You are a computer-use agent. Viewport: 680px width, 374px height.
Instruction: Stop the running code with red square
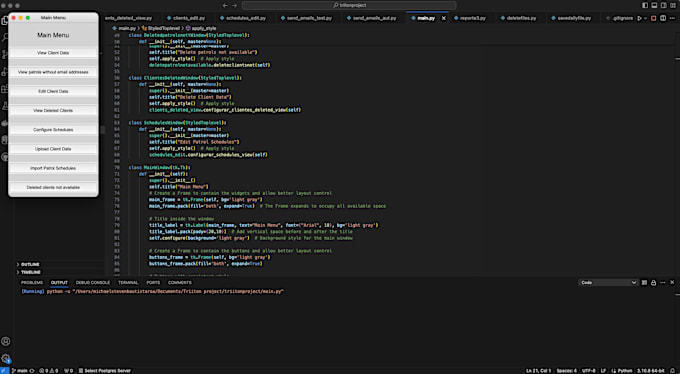pyautogui.click(x=654, y=18)
